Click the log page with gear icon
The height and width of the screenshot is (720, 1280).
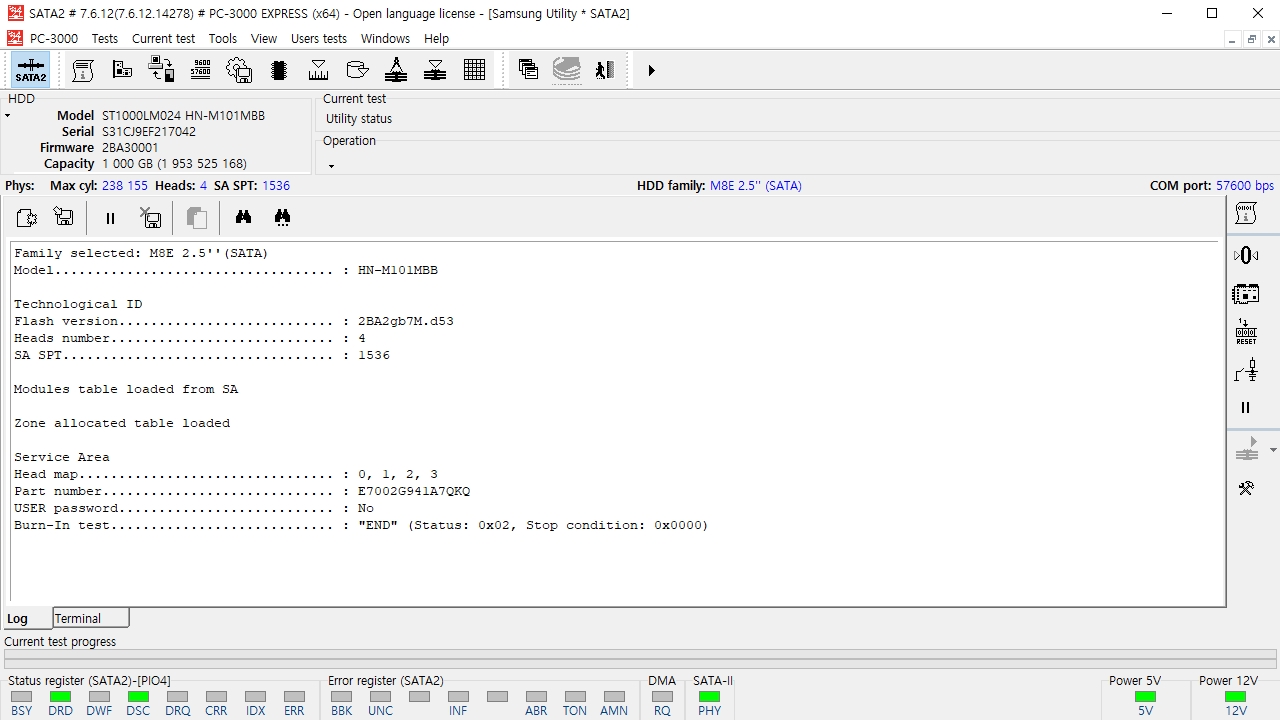(x=26, y=217)
